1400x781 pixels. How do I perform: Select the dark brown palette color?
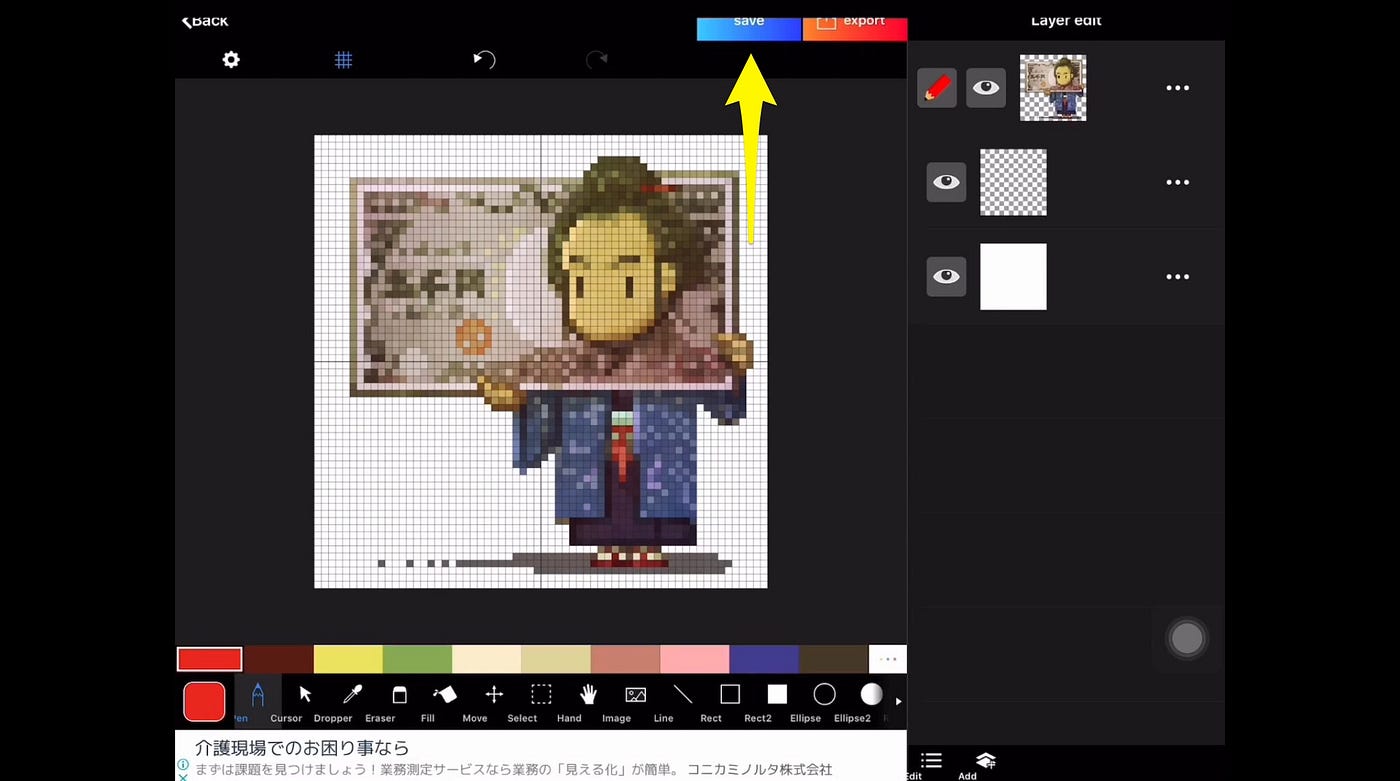pyautogui.click(x=279, y=659)
